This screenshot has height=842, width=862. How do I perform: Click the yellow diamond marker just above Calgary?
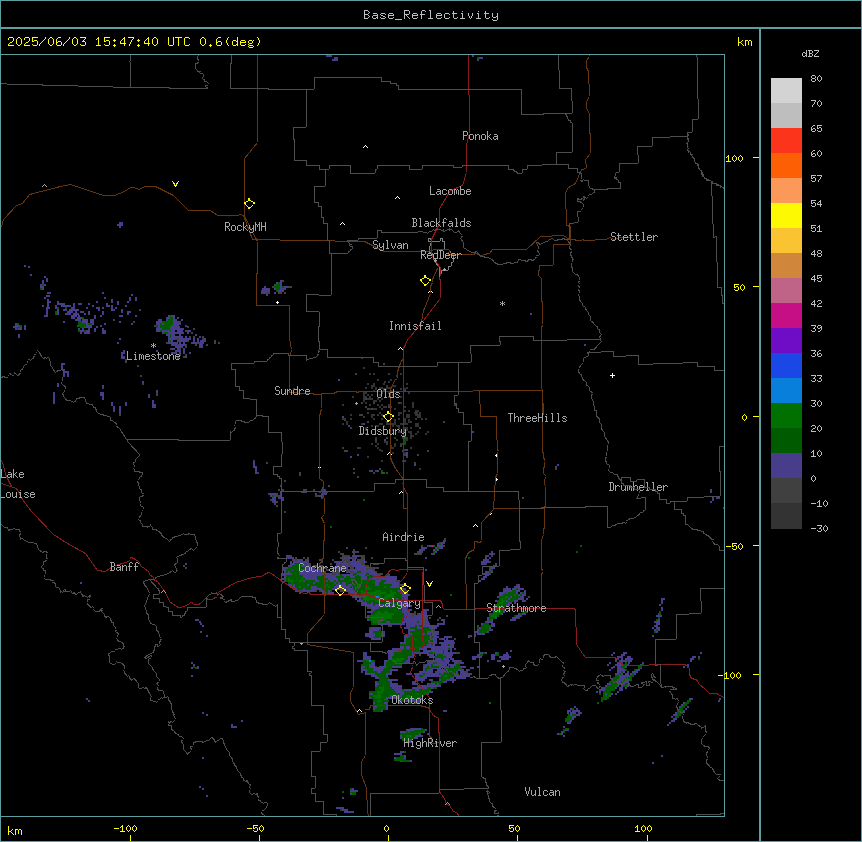pos(405,589)
